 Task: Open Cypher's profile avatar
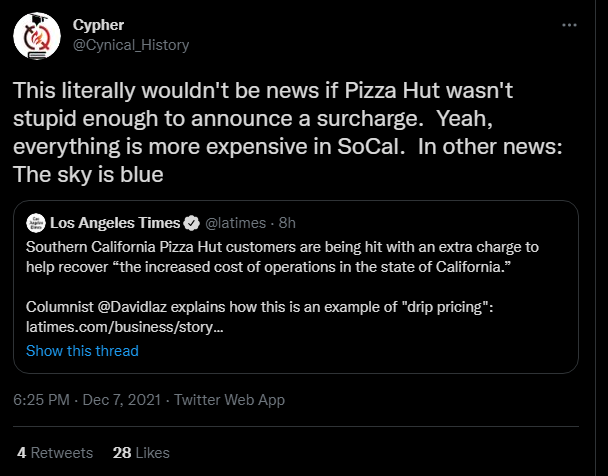tap(37, 36)
